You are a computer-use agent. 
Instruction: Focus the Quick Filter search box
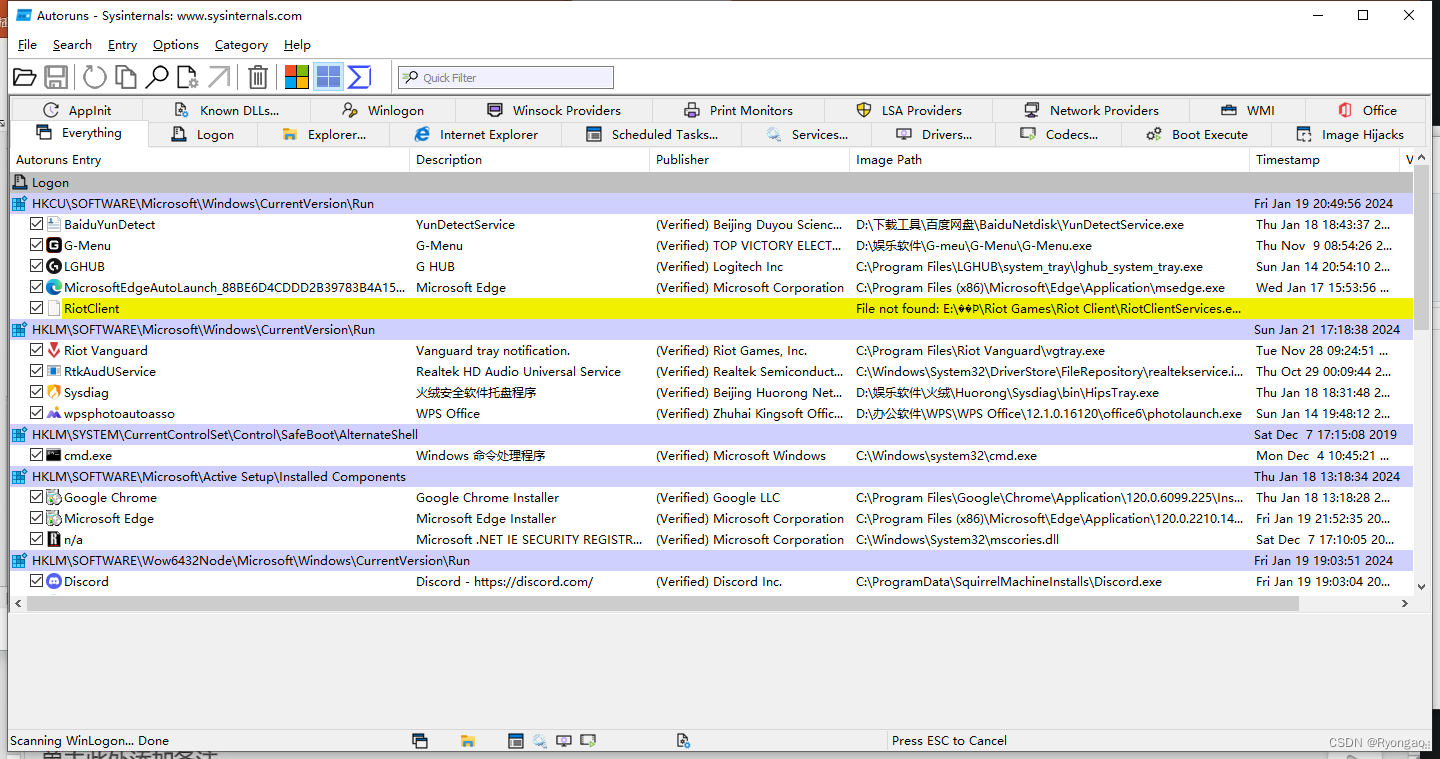pos(506,78)
